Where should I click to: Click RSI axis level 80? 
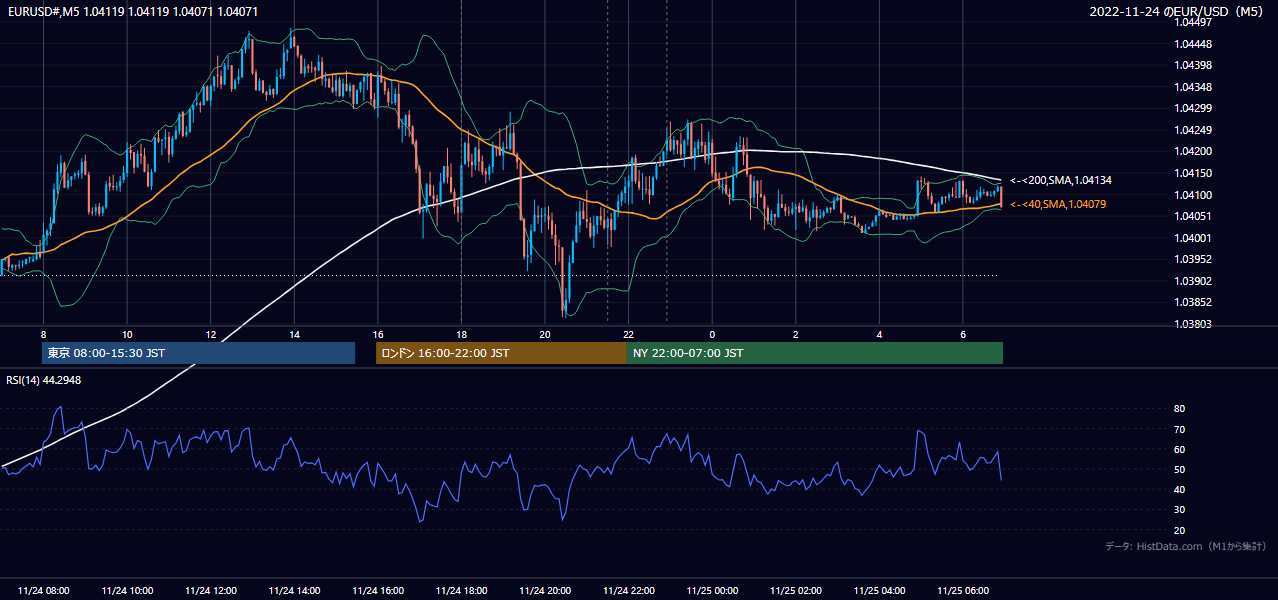pyautogui.click(x=1179, y=409)
